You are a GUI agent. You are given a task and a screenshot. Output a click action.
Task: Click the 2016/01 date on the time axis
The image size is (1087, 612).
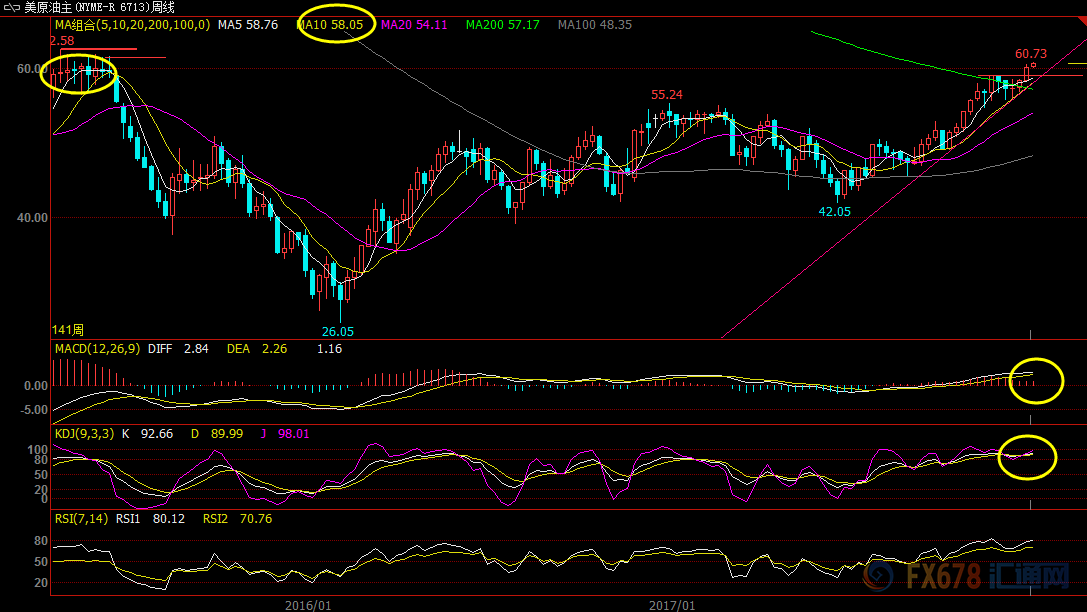[x=307, y=605]
